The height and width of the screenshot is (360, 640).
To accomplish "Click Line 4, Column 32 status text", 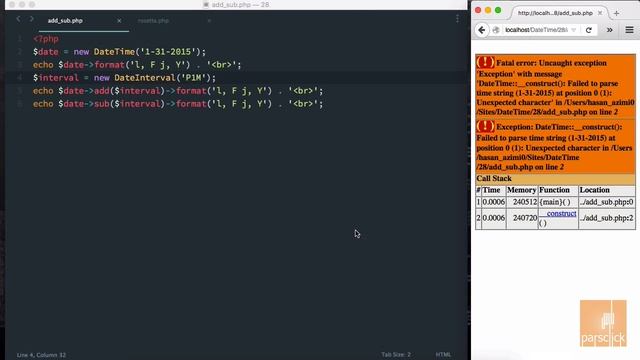I will coord(41,355).
